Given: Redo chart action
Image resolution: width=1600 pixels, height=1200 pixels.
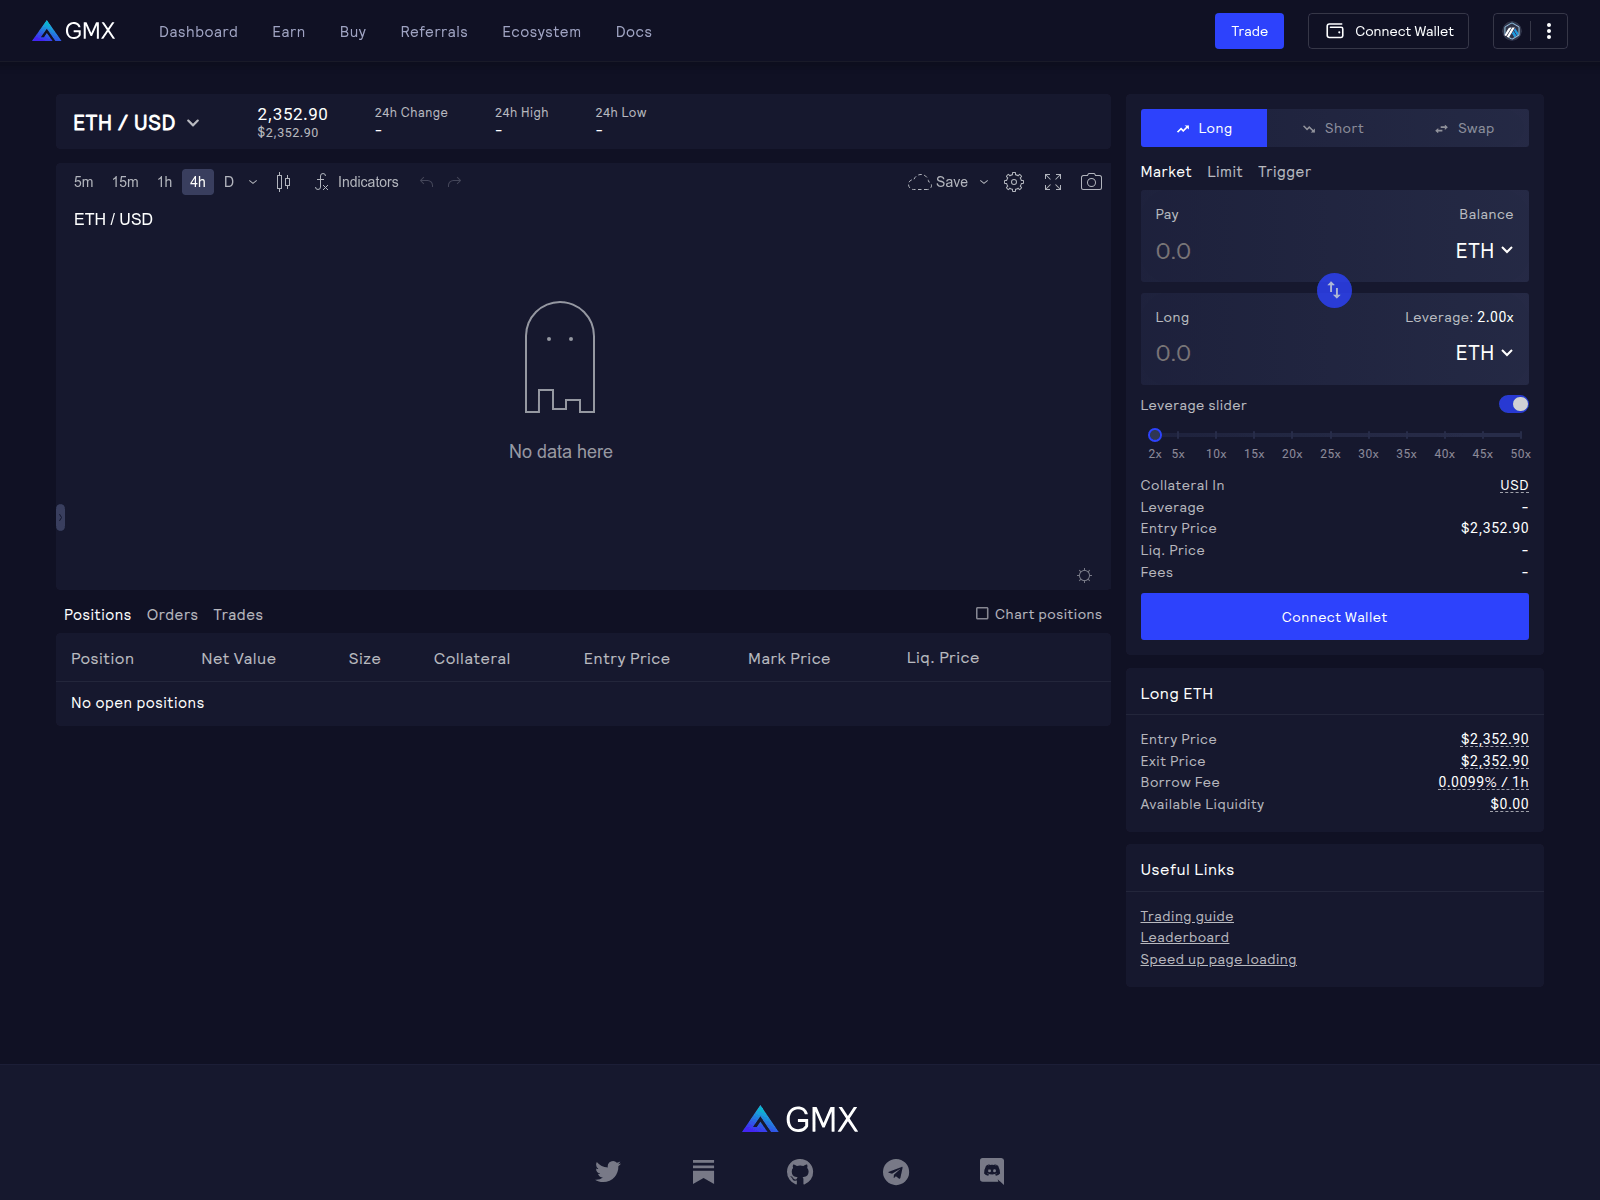Looking at the screenshot, I should coord(455,182).
